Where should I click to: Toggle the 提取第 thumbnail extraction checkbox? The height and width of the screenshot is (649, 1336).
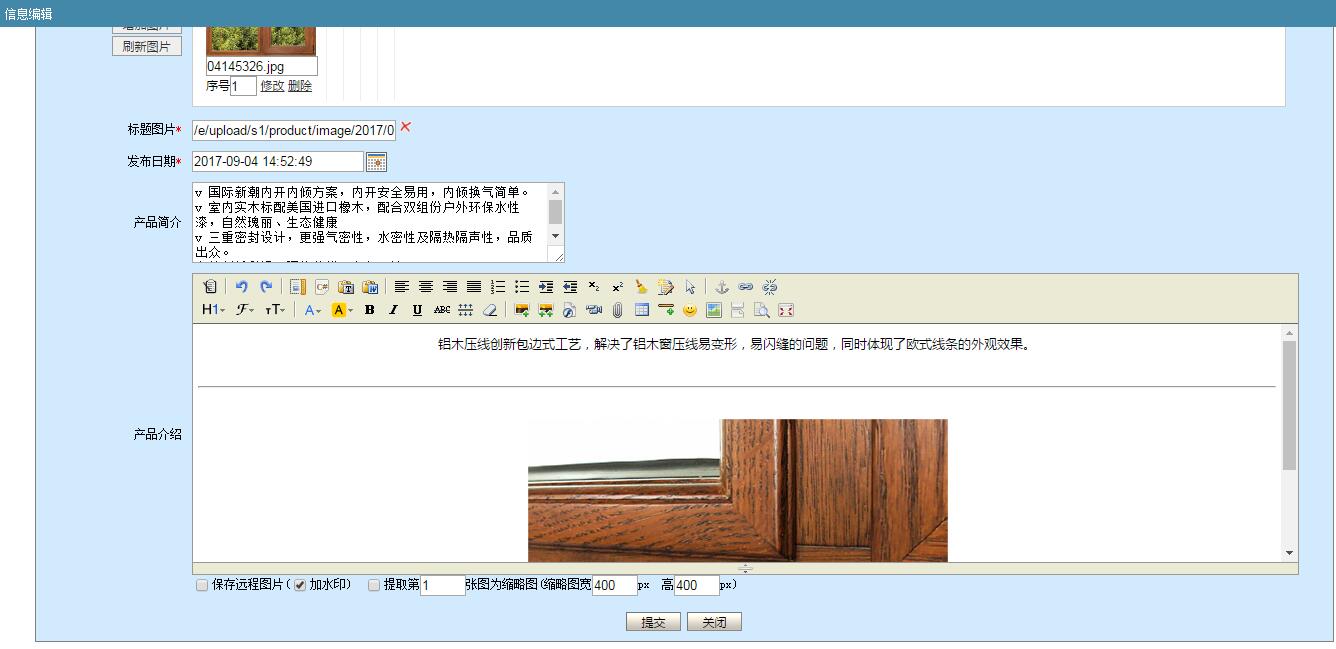coord(374,585)
